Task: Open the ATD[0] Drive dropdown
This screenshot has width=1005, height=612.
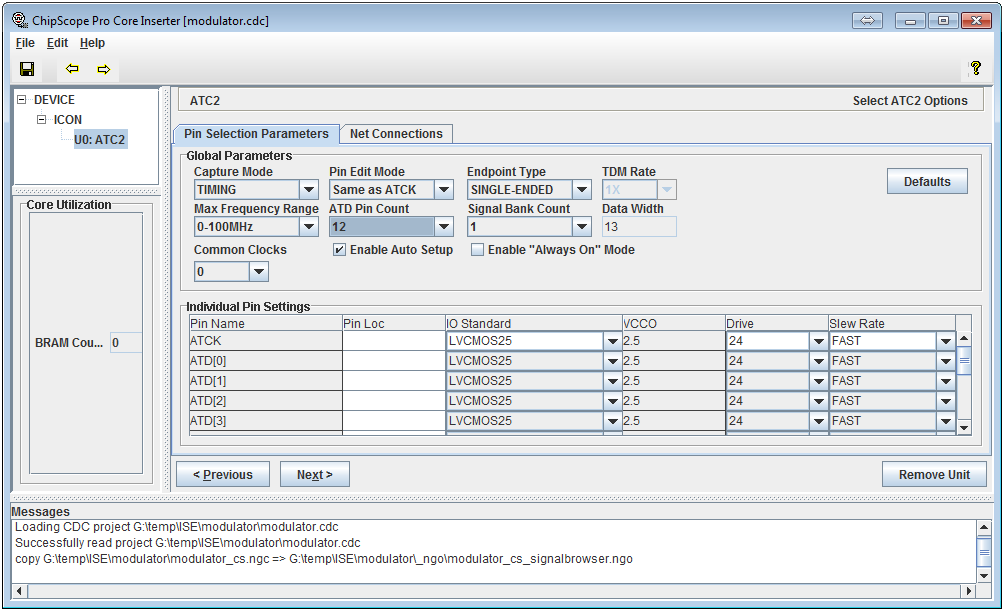Action: (x=818, y=361)
